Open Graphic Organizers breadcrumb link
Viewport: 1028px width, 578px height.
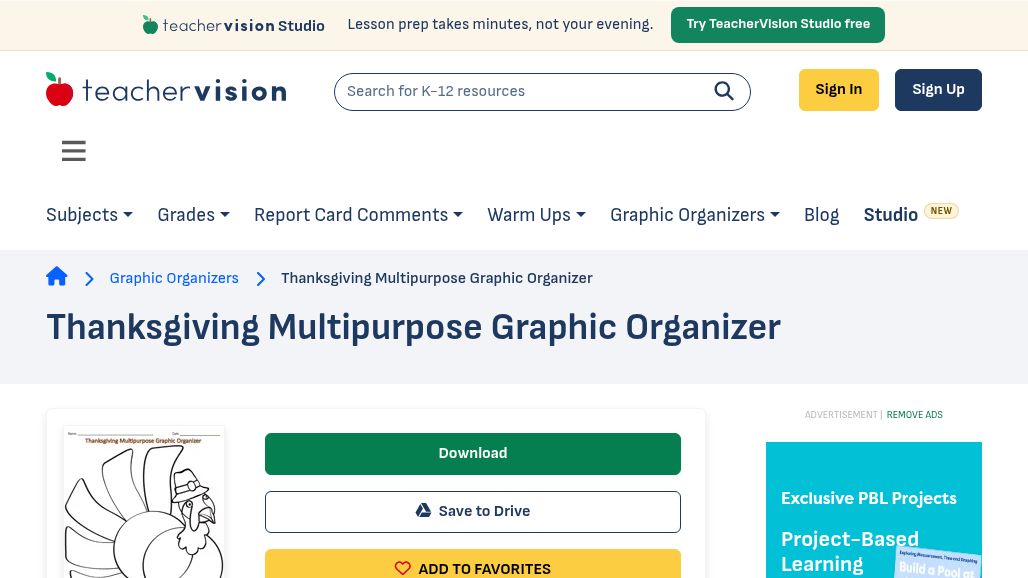174,278
